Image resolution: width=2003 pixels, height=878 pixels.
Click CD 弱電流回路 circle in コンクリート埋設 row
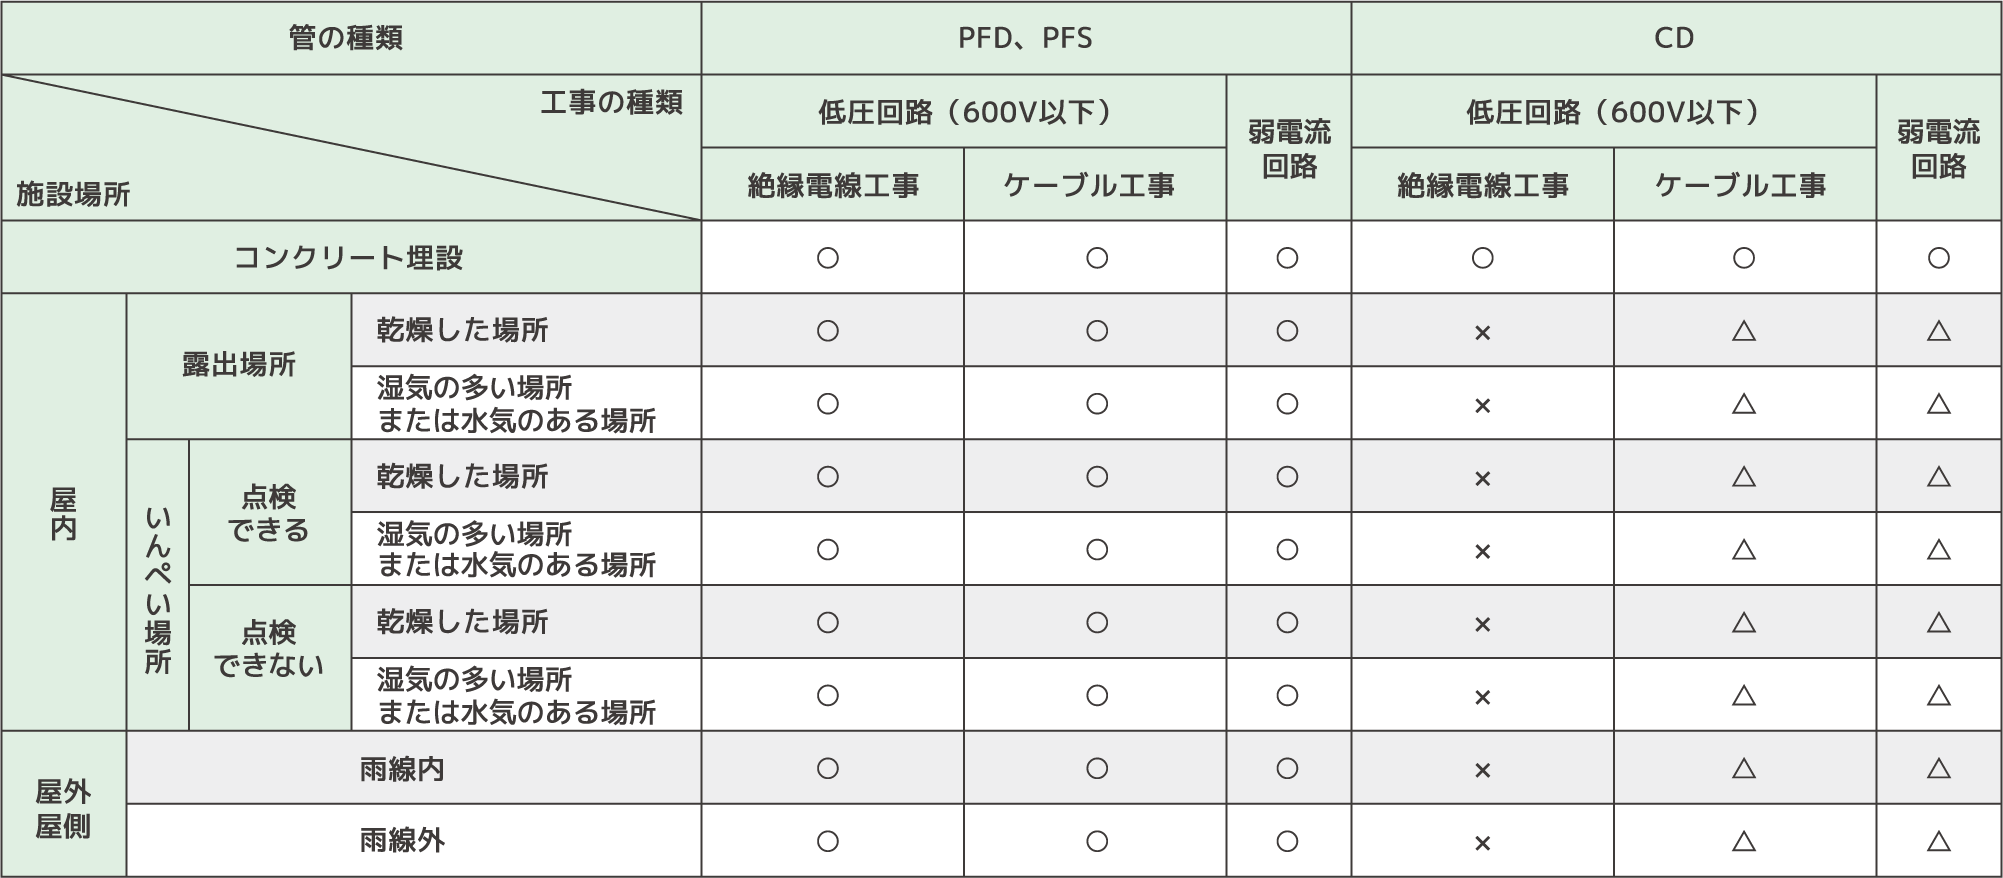pyautogui.click(x=1938, y=258)
